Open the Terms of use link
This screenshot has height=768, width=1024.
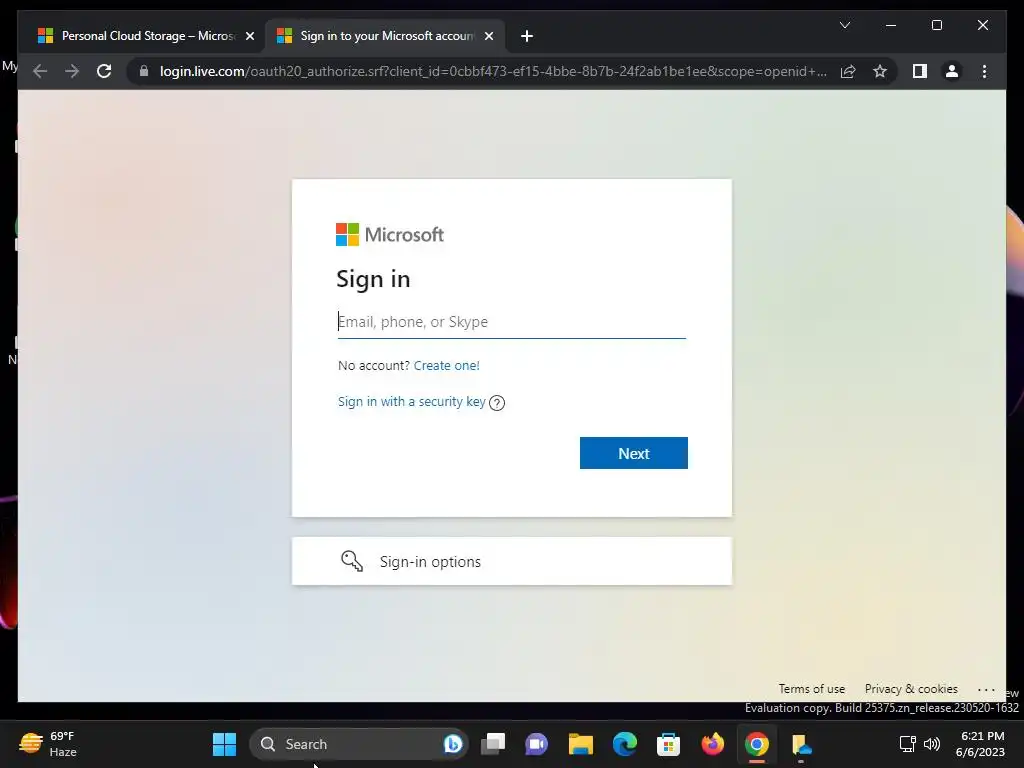click(x=812, y=689)
